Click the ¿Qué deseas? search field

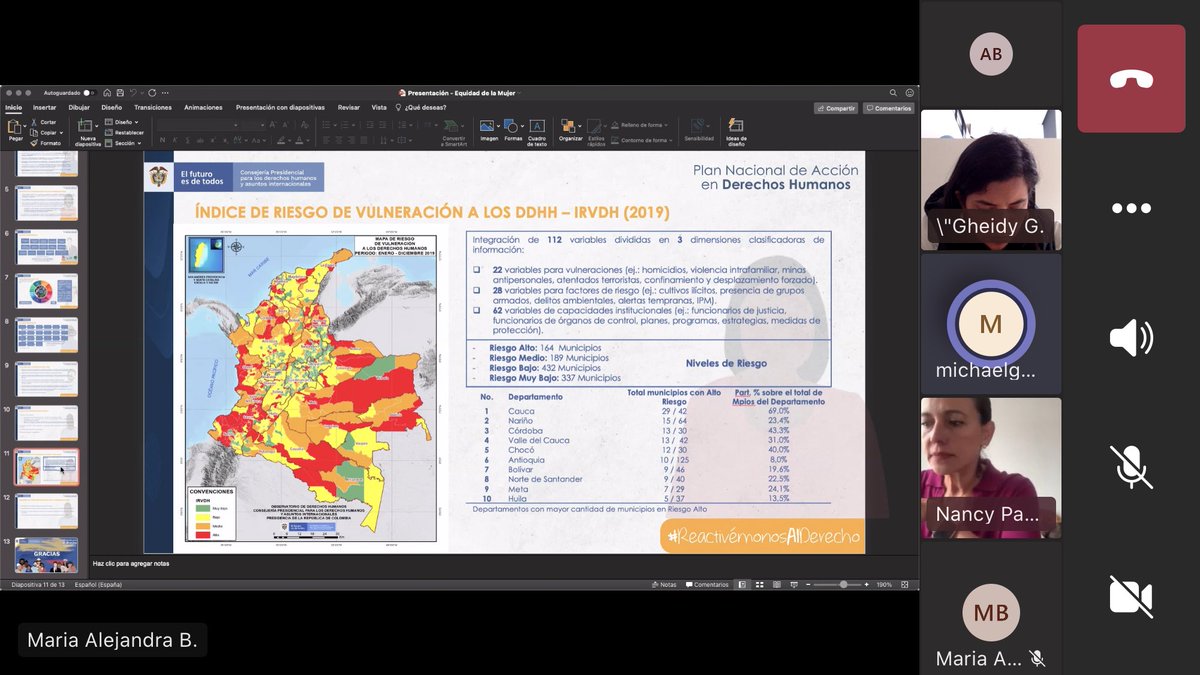click(422, 107)
